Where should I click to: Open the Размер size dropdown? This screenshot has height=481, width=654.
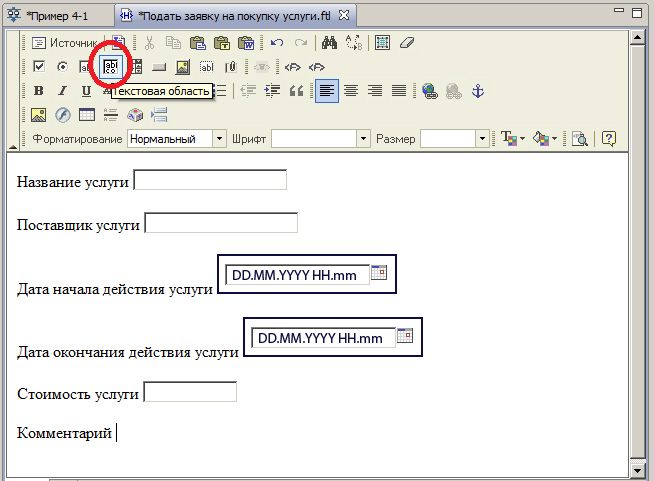[455, 139]
